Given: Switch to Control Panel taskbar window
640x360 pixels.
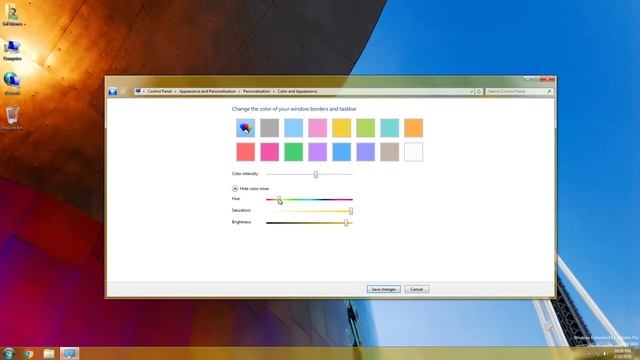Looking at the screenshot, I should pyautogui.click(x=69, y=353).
